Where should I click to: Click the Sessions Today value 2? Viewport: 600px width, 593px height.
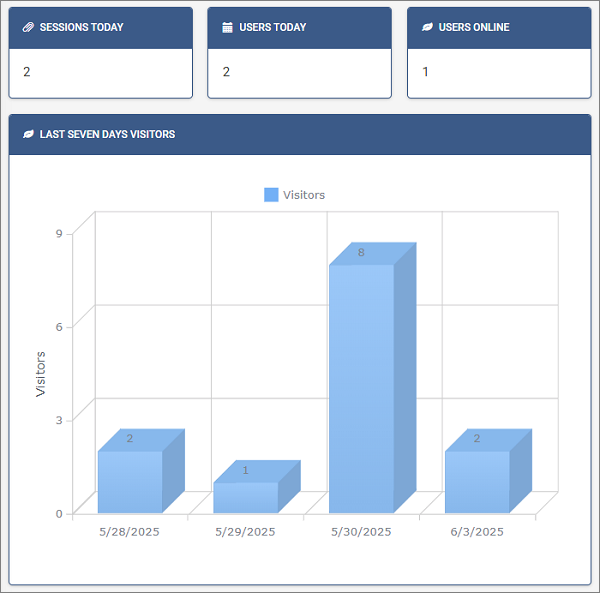tap(26, 72)
